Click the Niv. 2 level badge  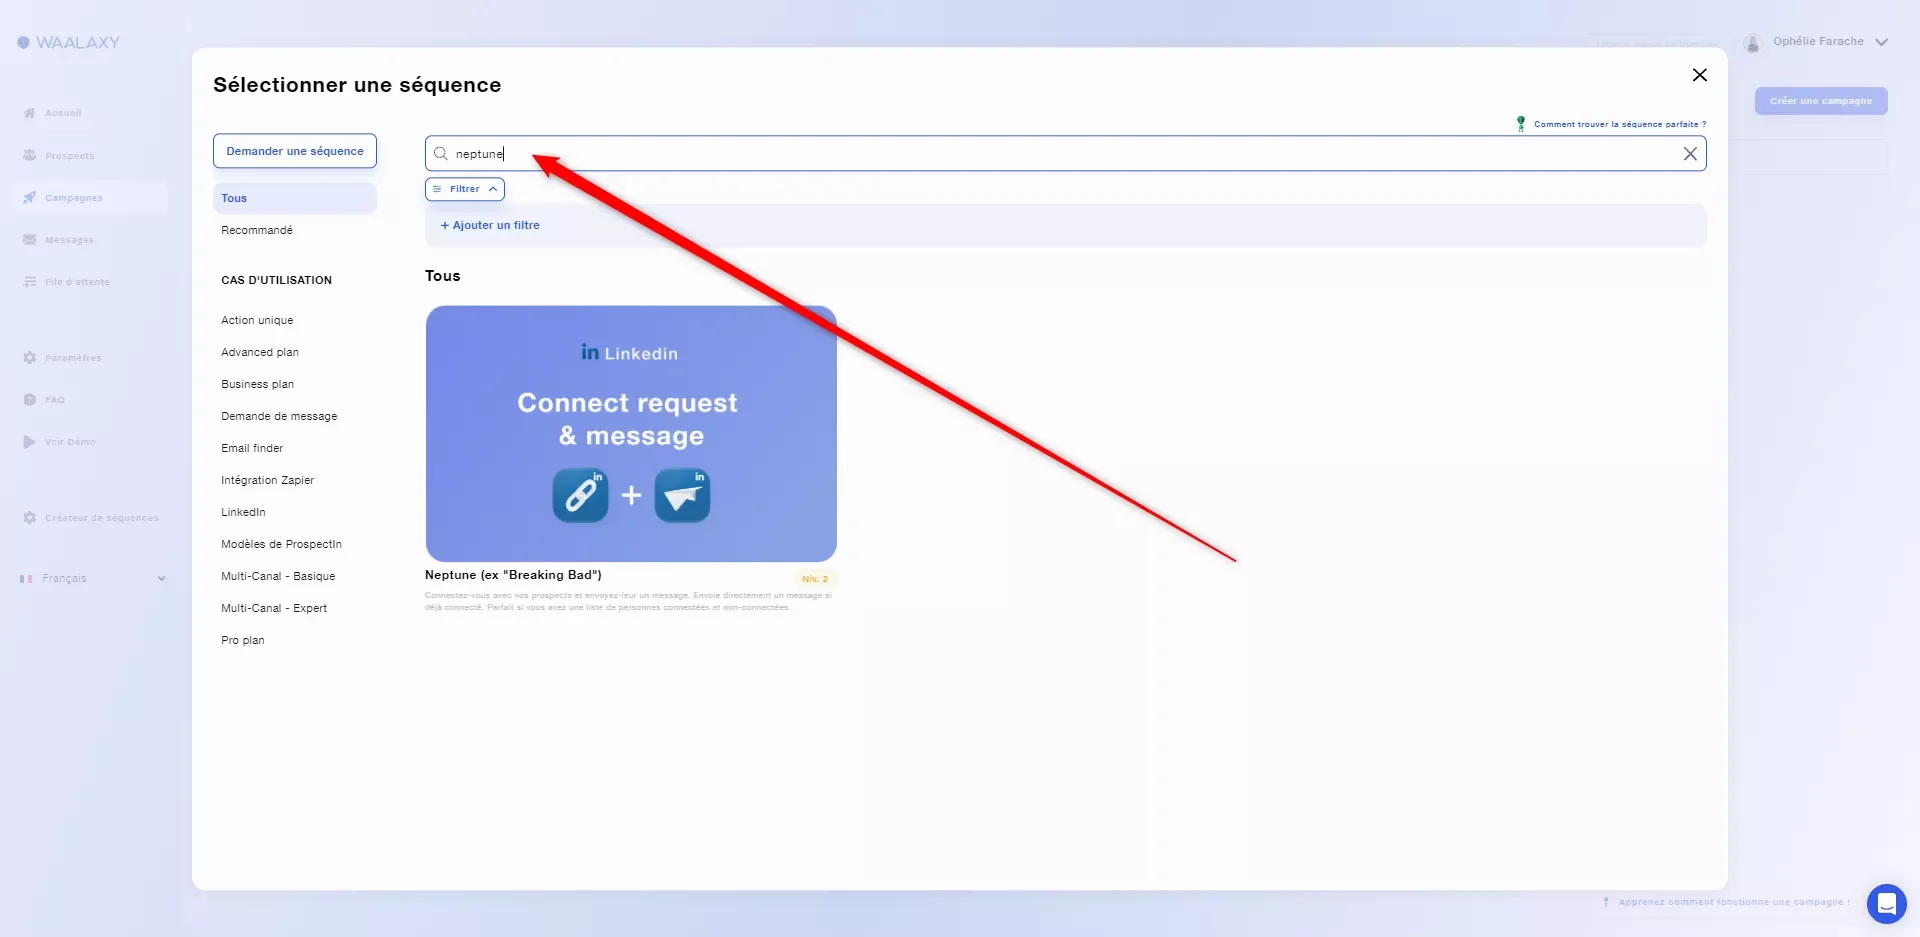click(815, 579)
